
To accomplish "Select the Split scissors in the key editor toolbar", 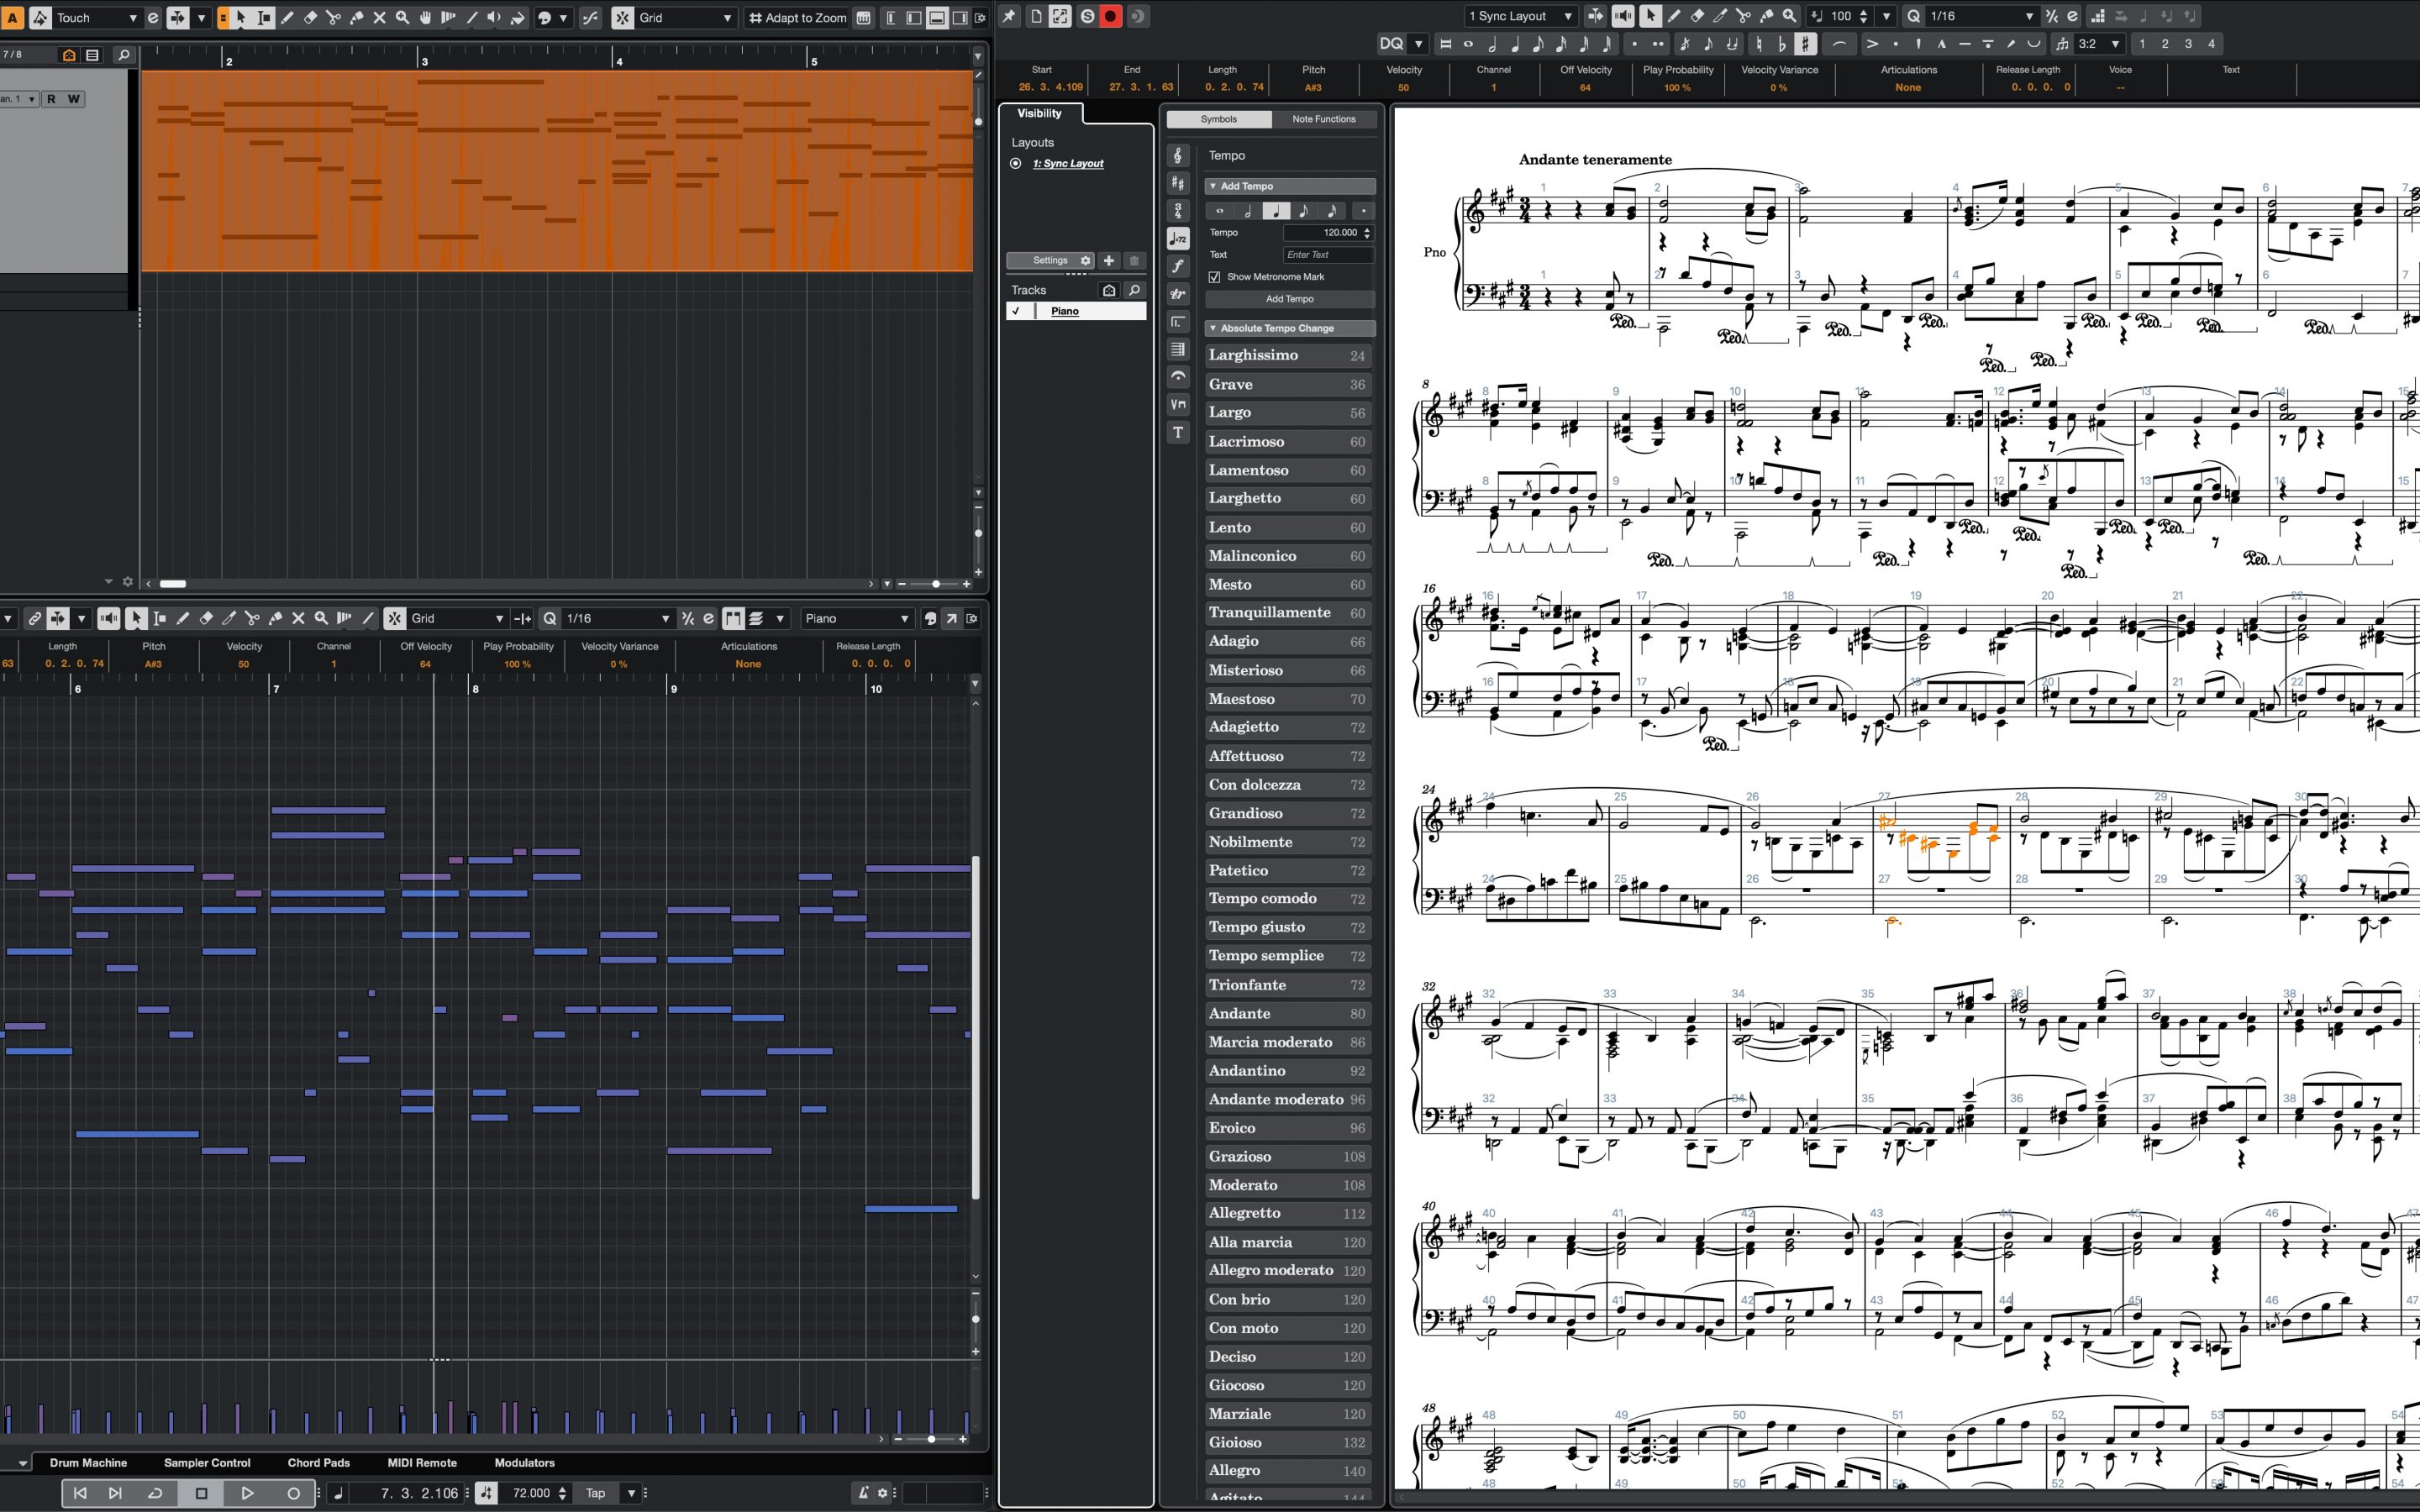I will point(252,618).
